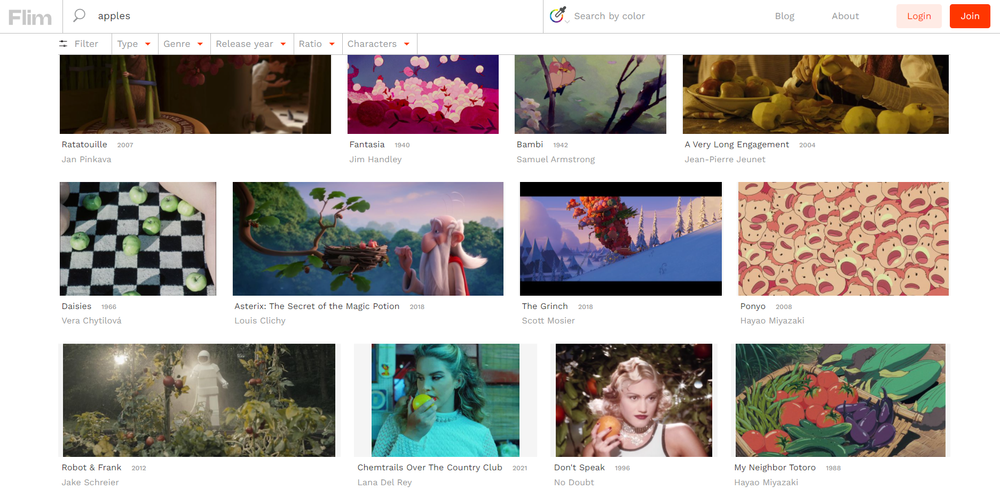This screenshot has height=491, width=1000.
Task: Open The Grinch thumbnail
Action: [x=621, y=239]
